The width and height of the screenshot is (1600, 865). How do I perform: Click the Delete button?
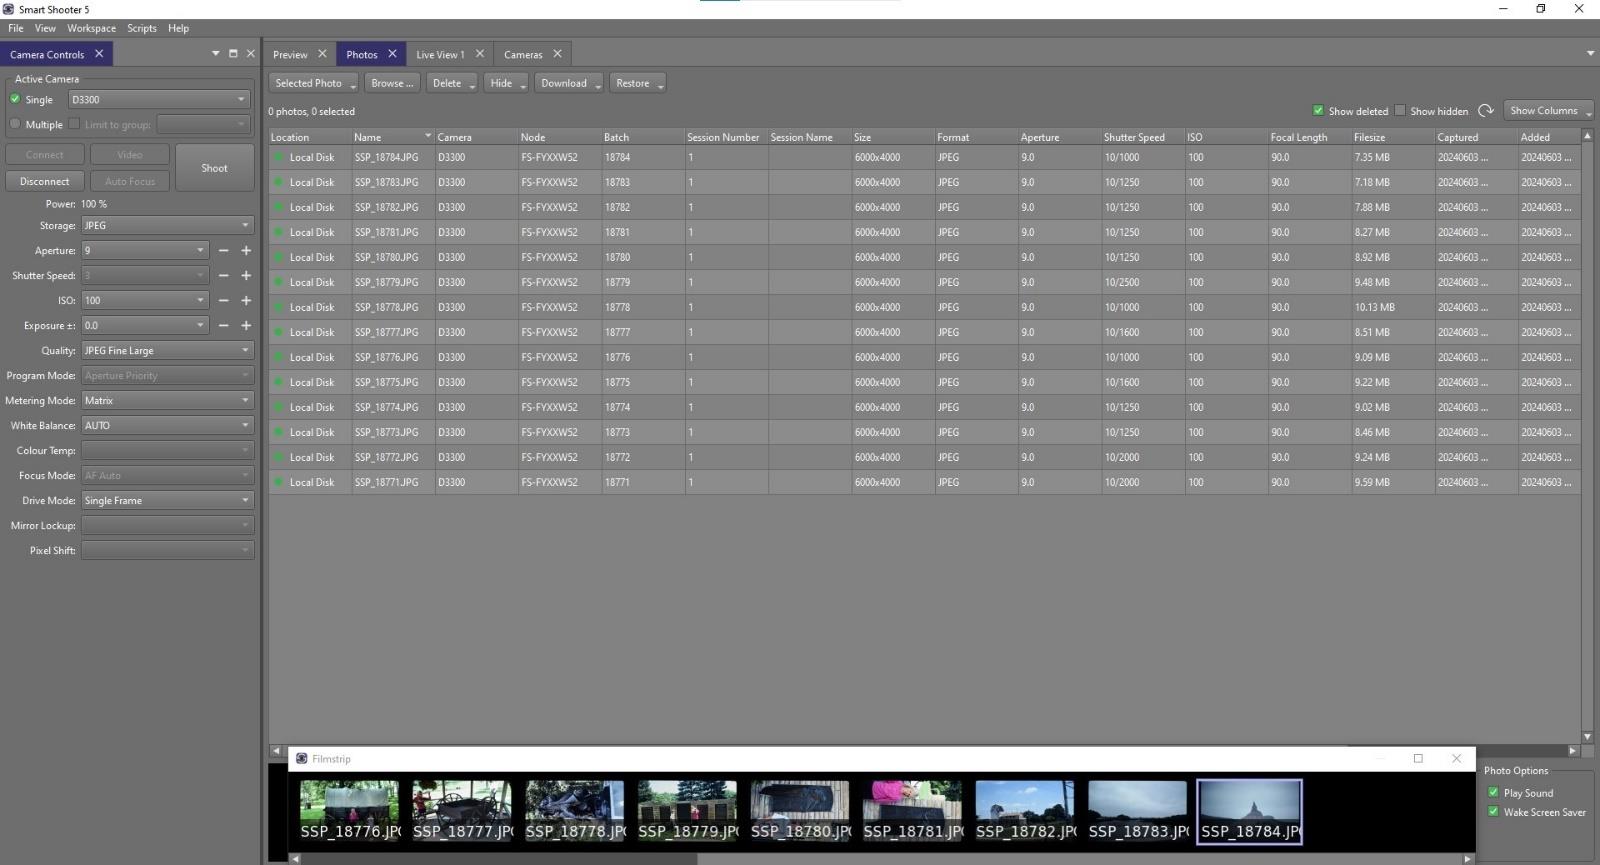(452, 83)
